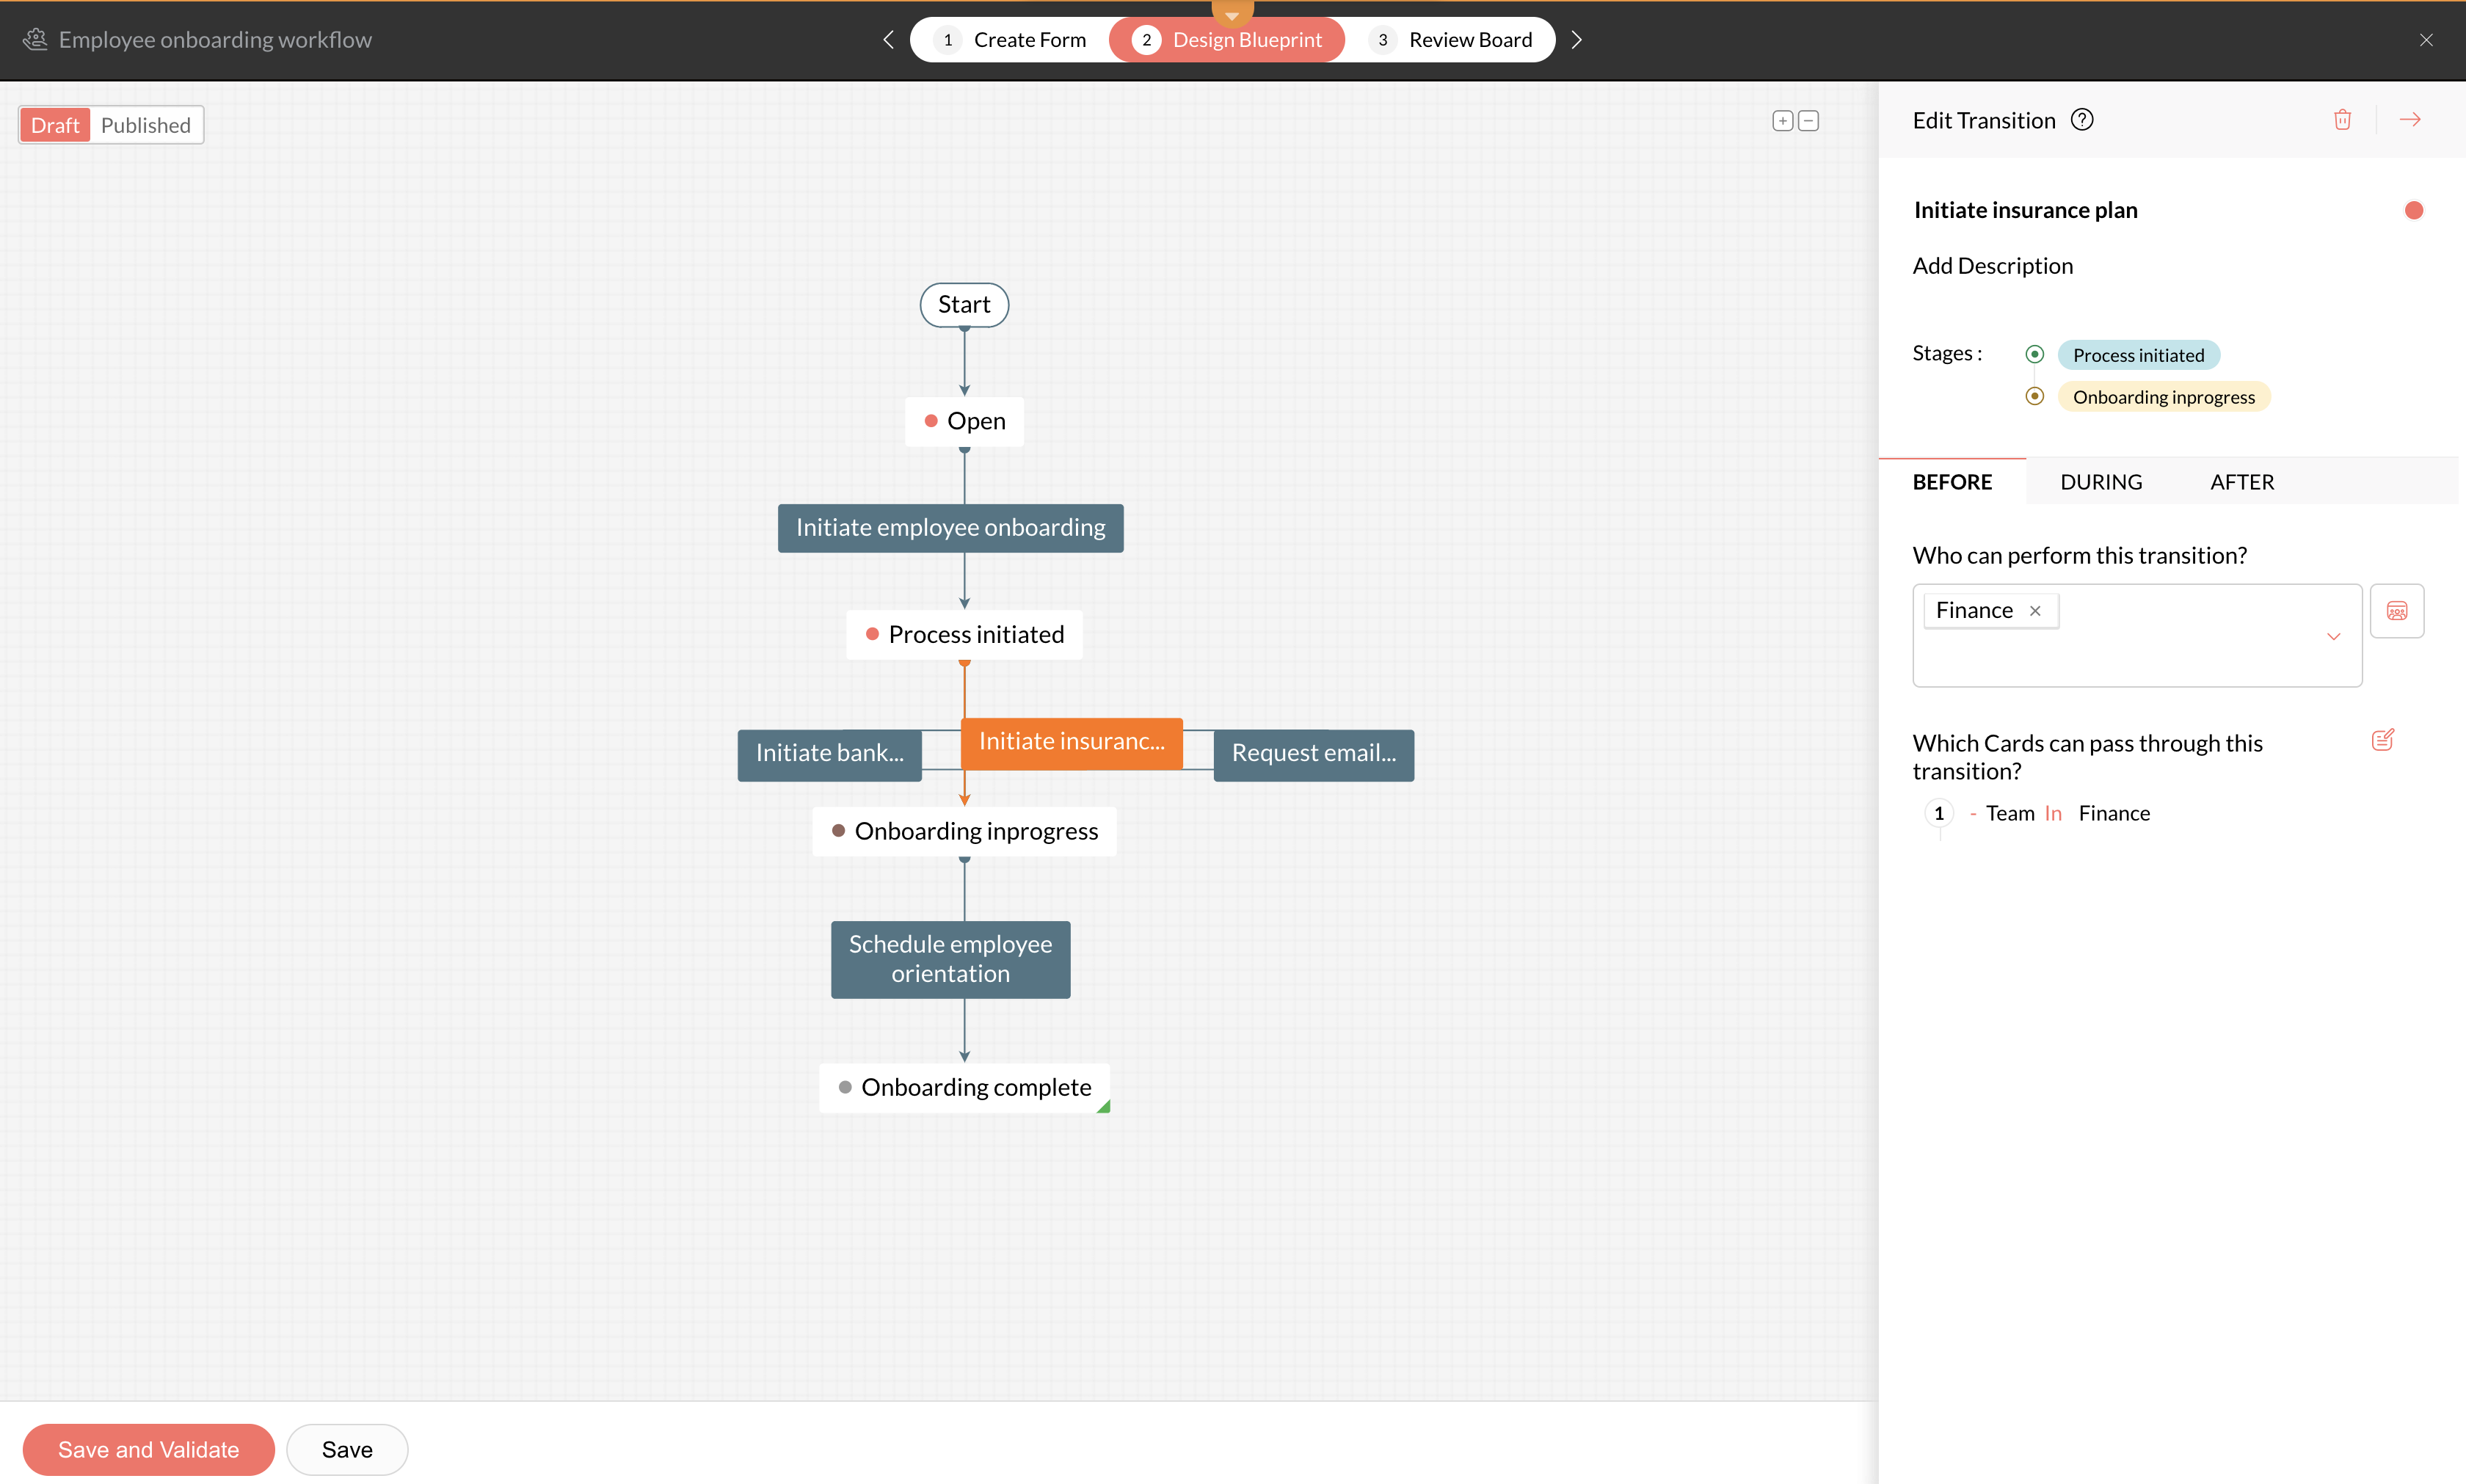Click the red transition color swatch
The image size is (2466, 1484).
coord(2413,210)
